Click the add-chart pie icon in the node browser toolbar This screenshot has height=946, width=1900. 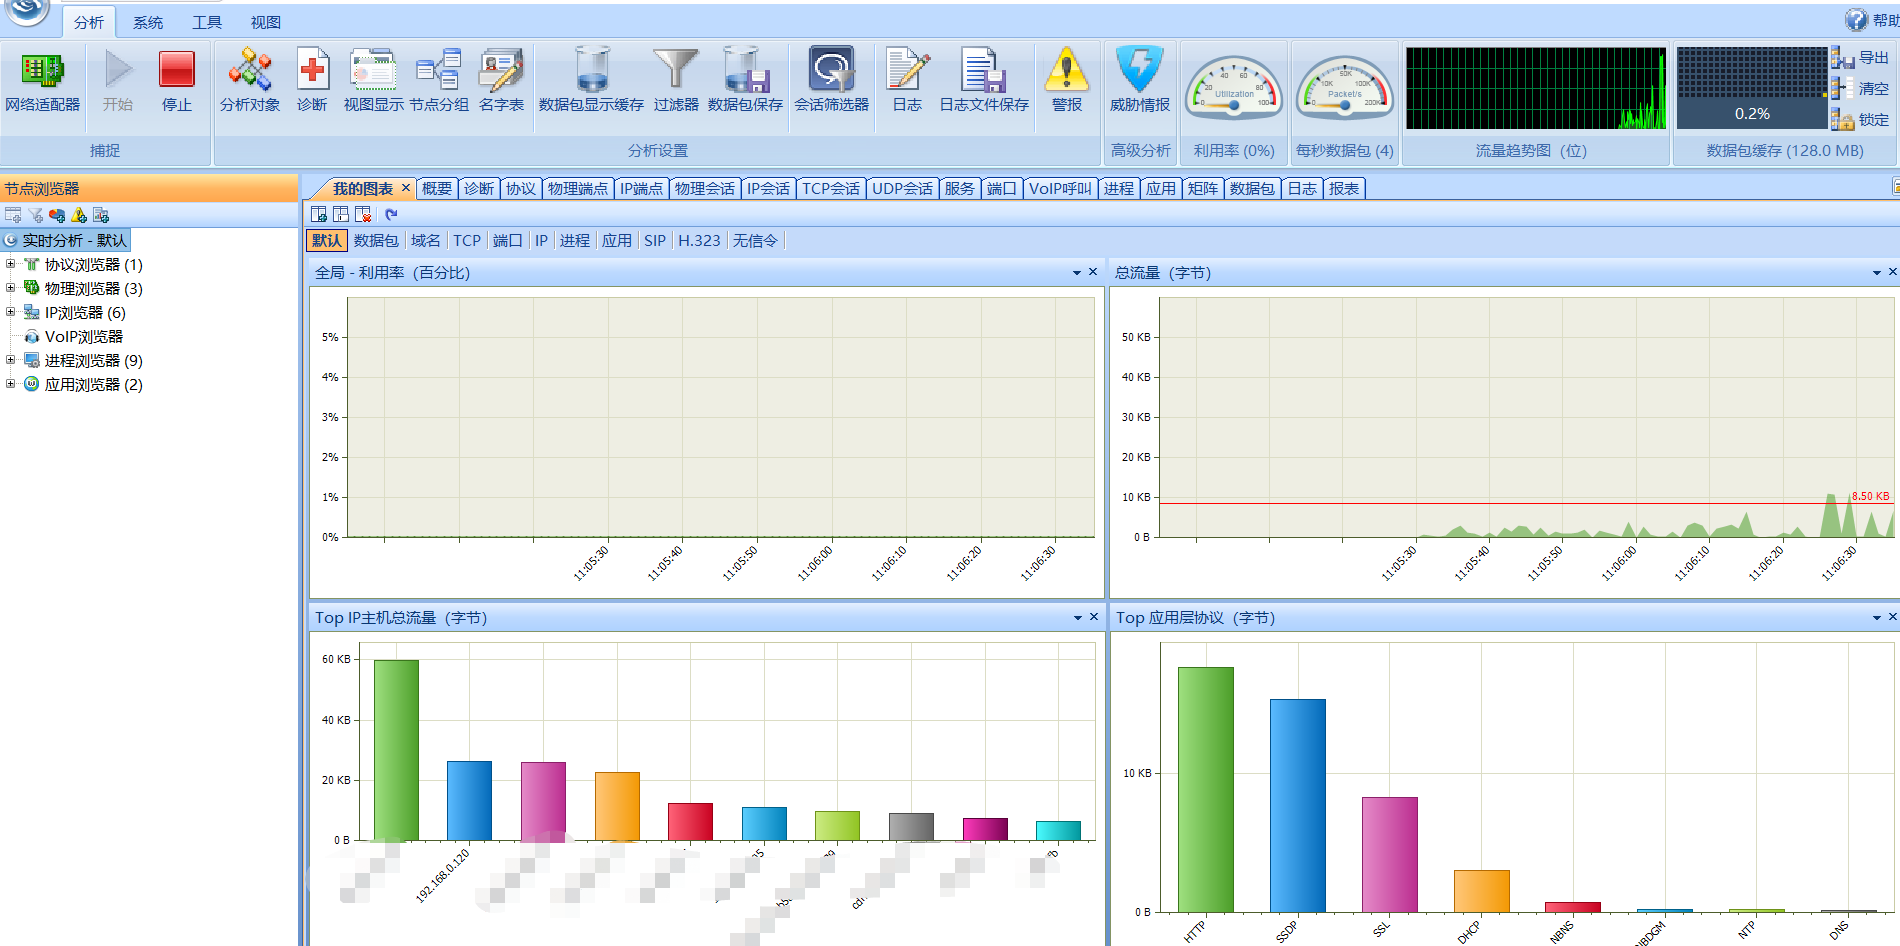point(57,215)
